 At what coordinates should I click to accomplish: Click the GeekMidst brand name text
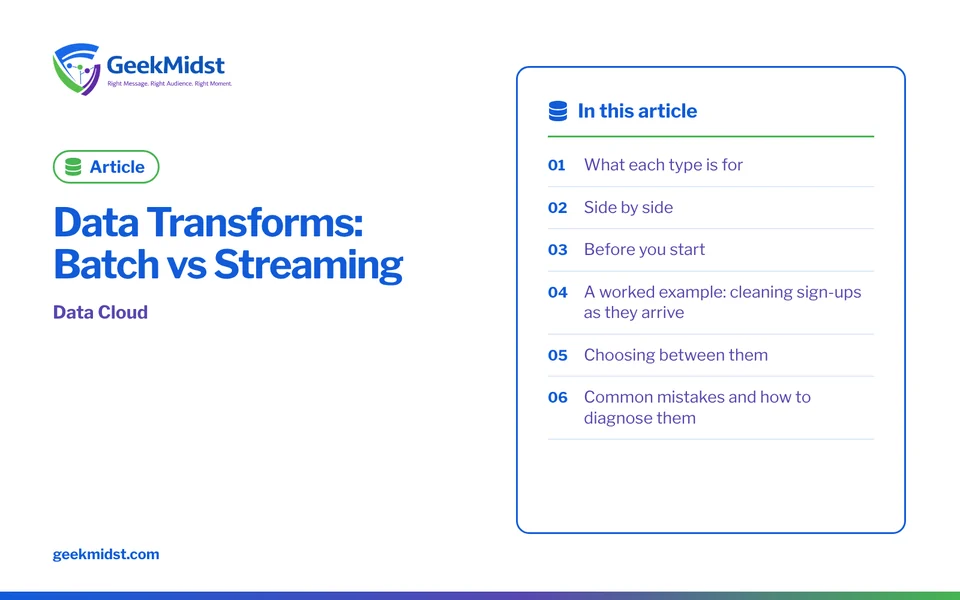pyautogui.click(x=165, y=65)
